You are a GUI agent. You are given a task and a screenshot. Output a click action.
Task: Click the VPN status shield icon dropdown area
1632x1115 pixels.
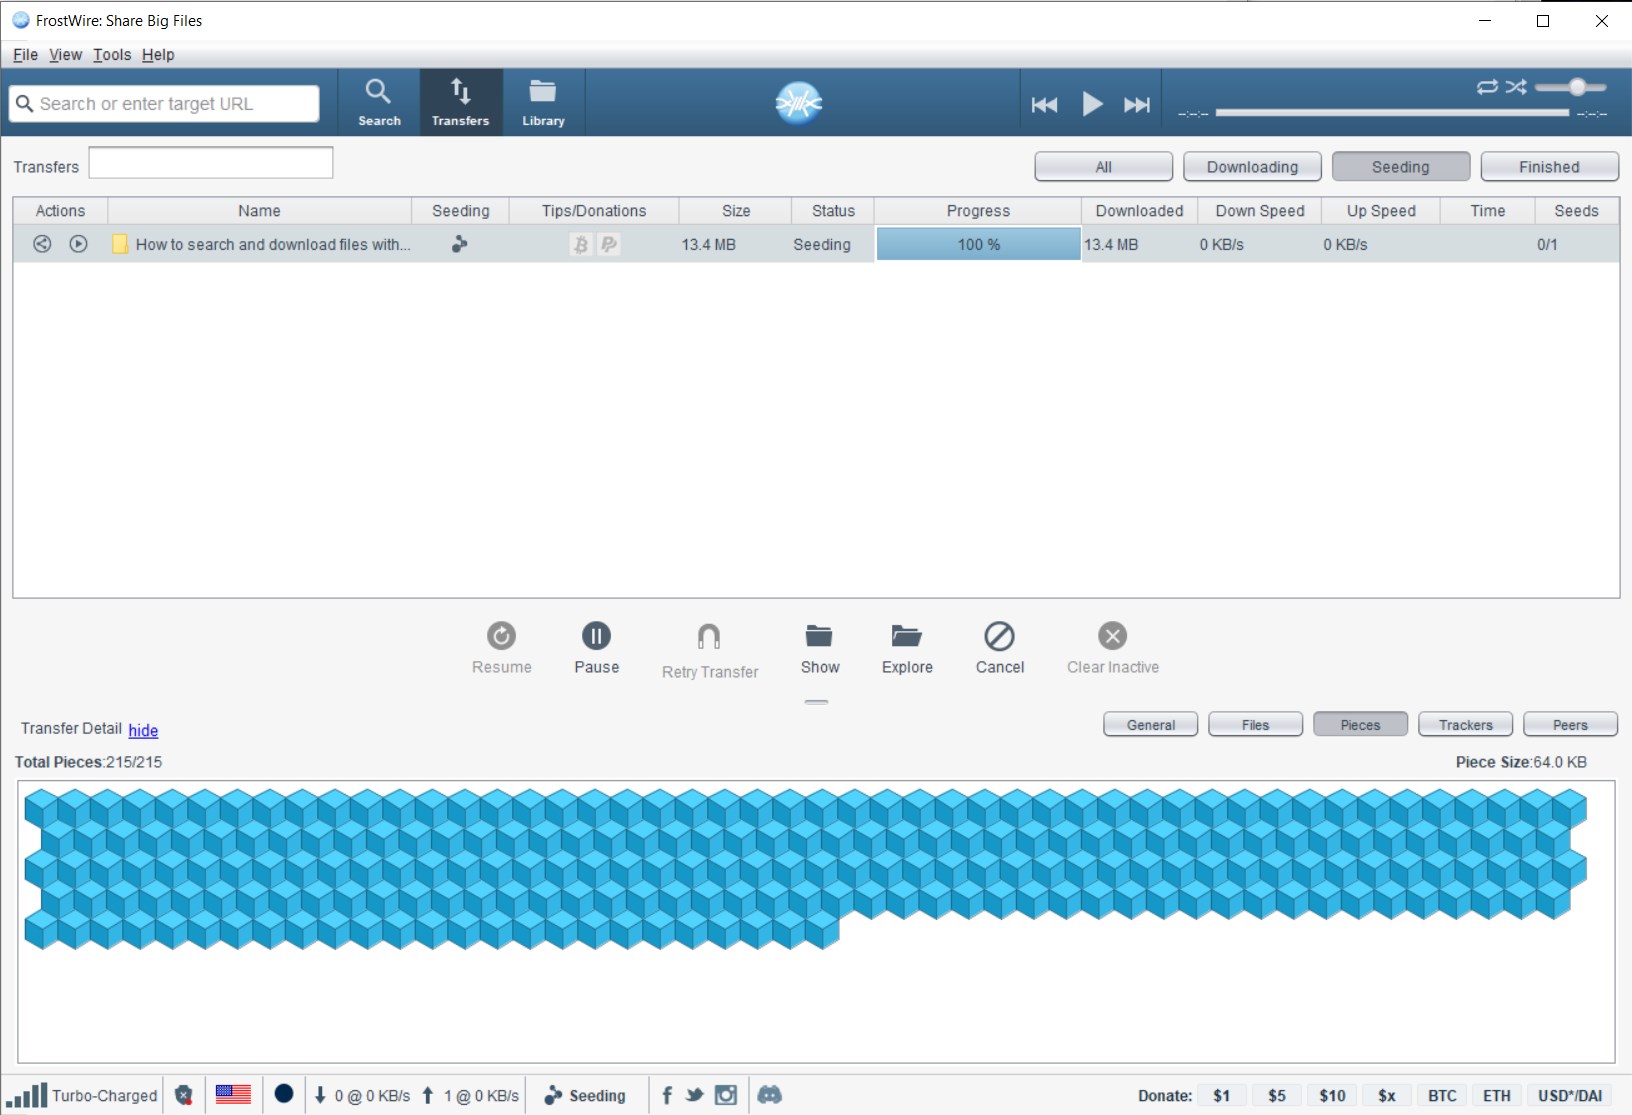click(183, 1094)
